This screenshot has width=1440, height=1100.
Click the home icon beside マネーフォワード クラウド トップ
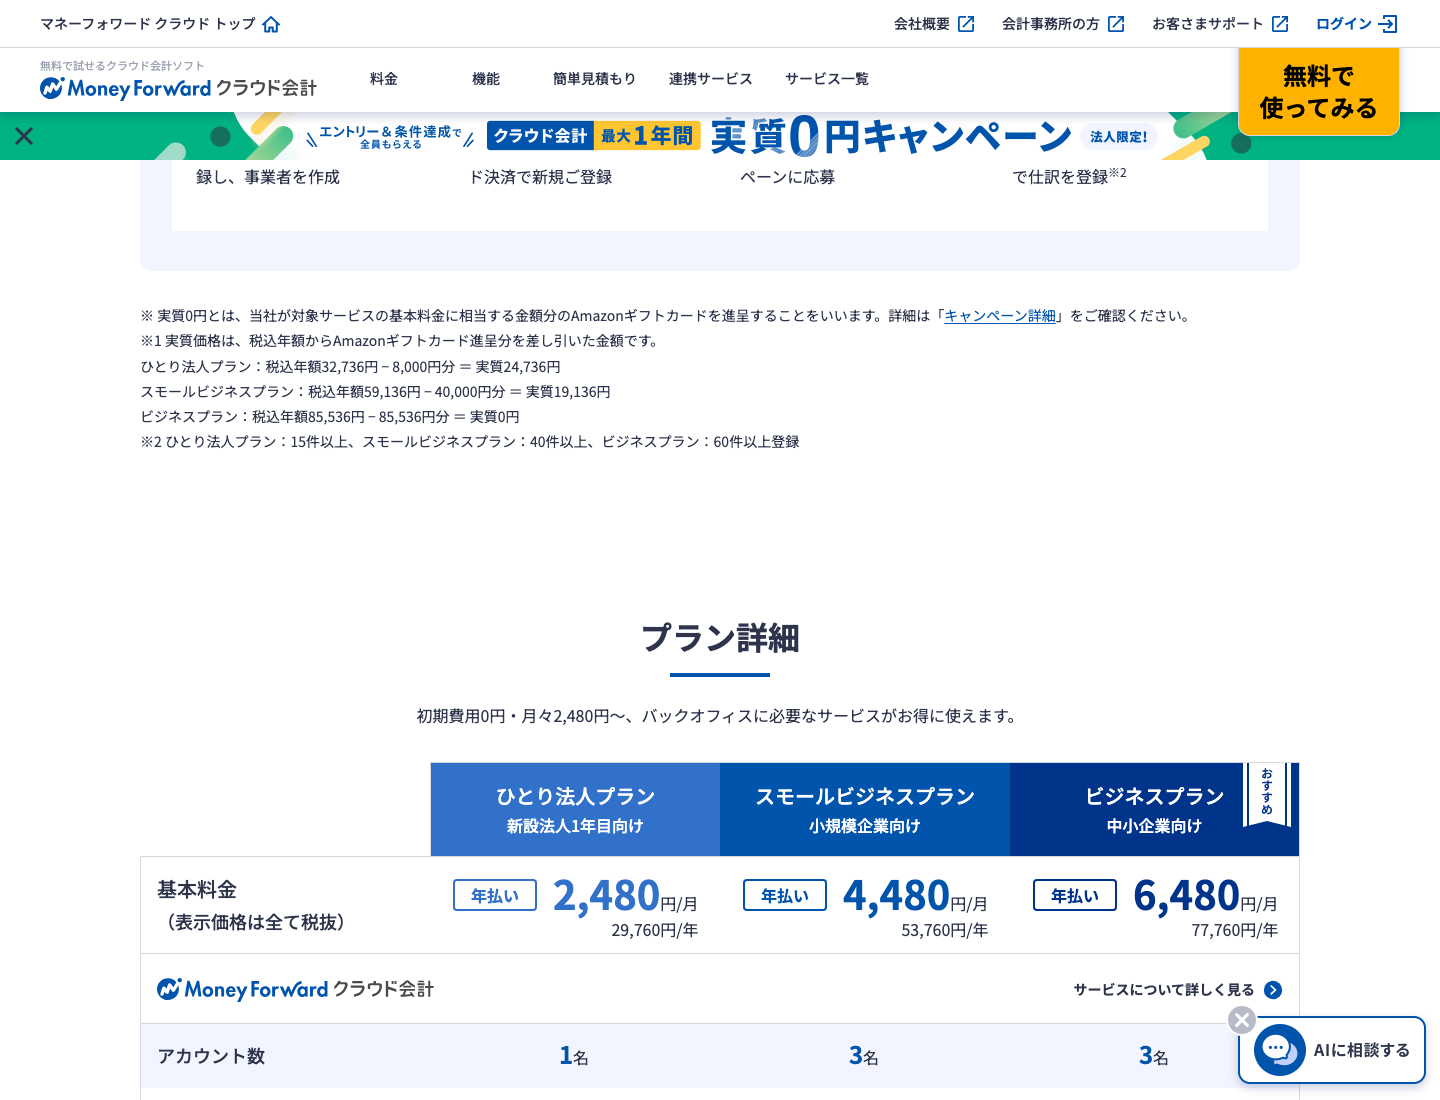[271, 24]
